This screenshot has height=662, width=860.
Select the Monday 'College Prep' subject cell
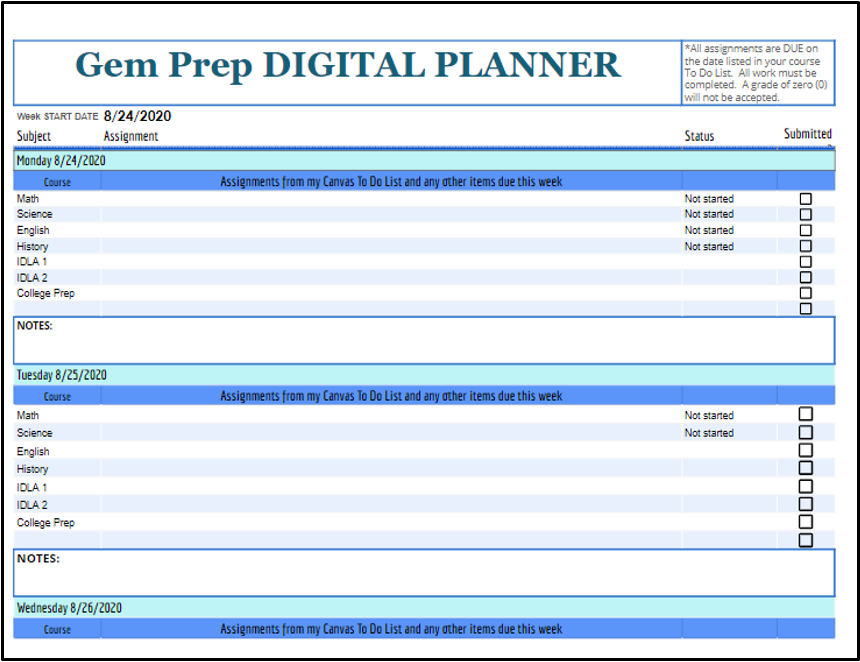pos(57,293)
